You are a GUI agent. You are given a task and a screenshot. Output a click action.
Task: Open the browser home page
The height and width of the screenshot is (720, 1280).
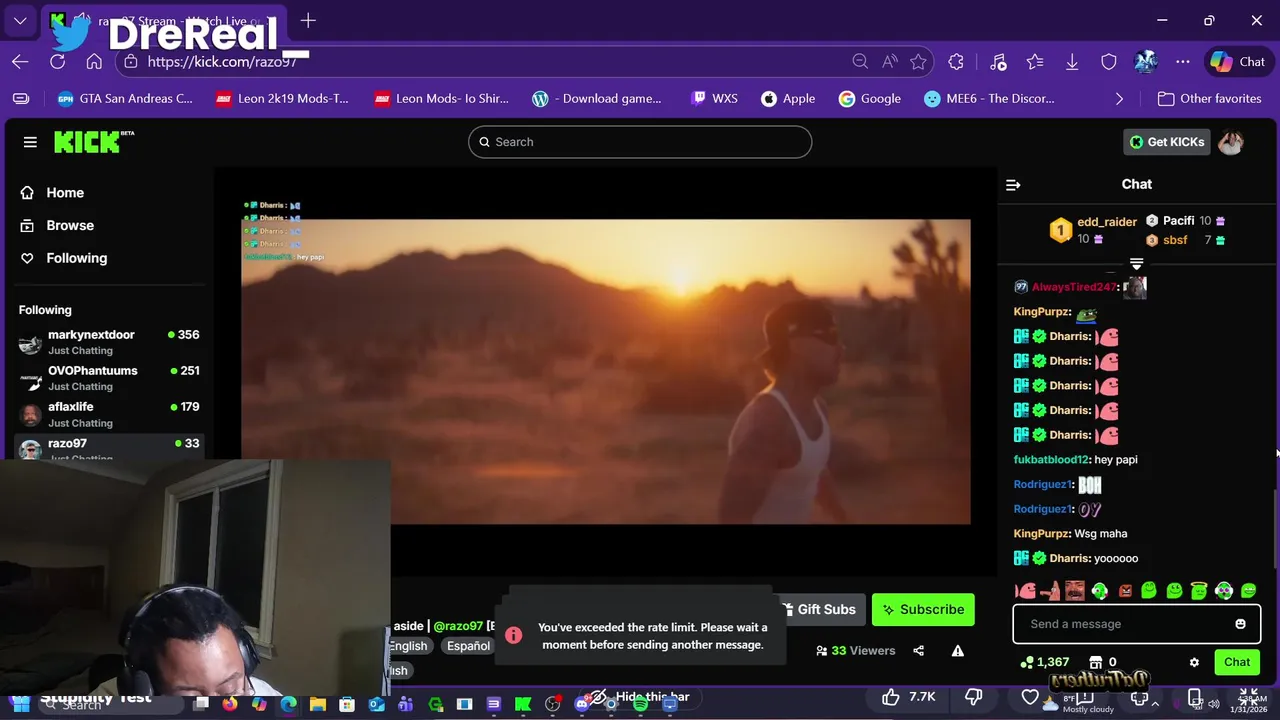click(x=94, y=62)
